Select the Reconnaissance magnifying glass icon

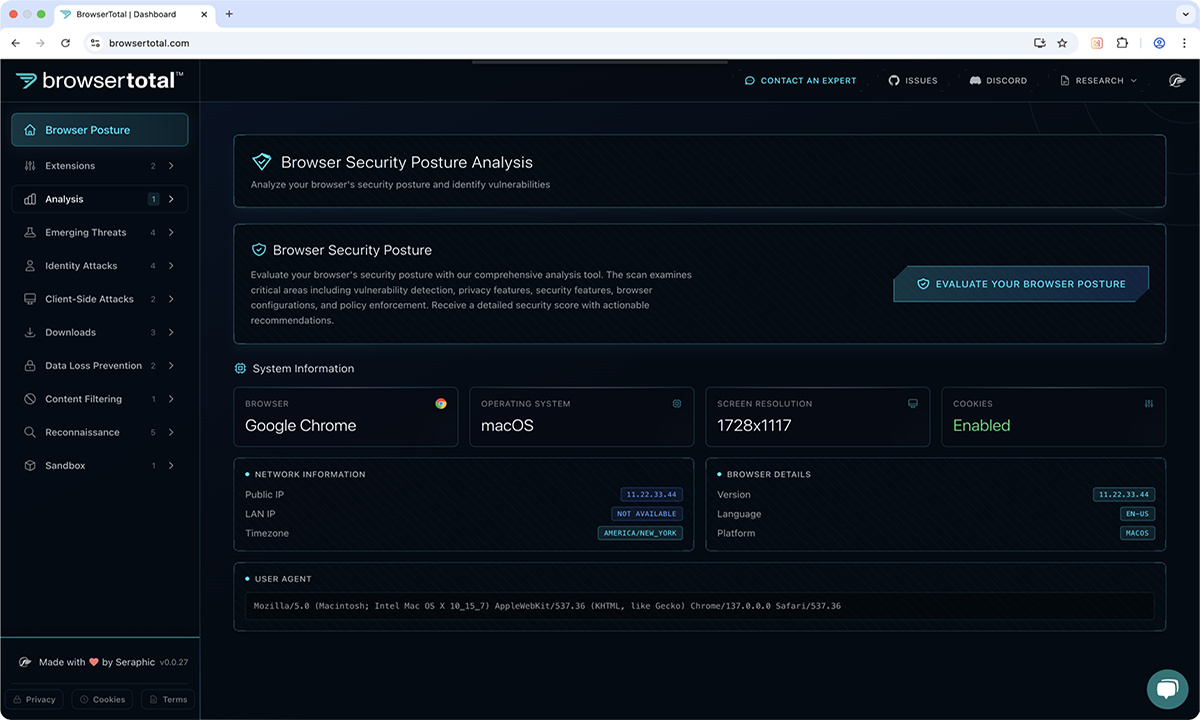pos(31,432)
